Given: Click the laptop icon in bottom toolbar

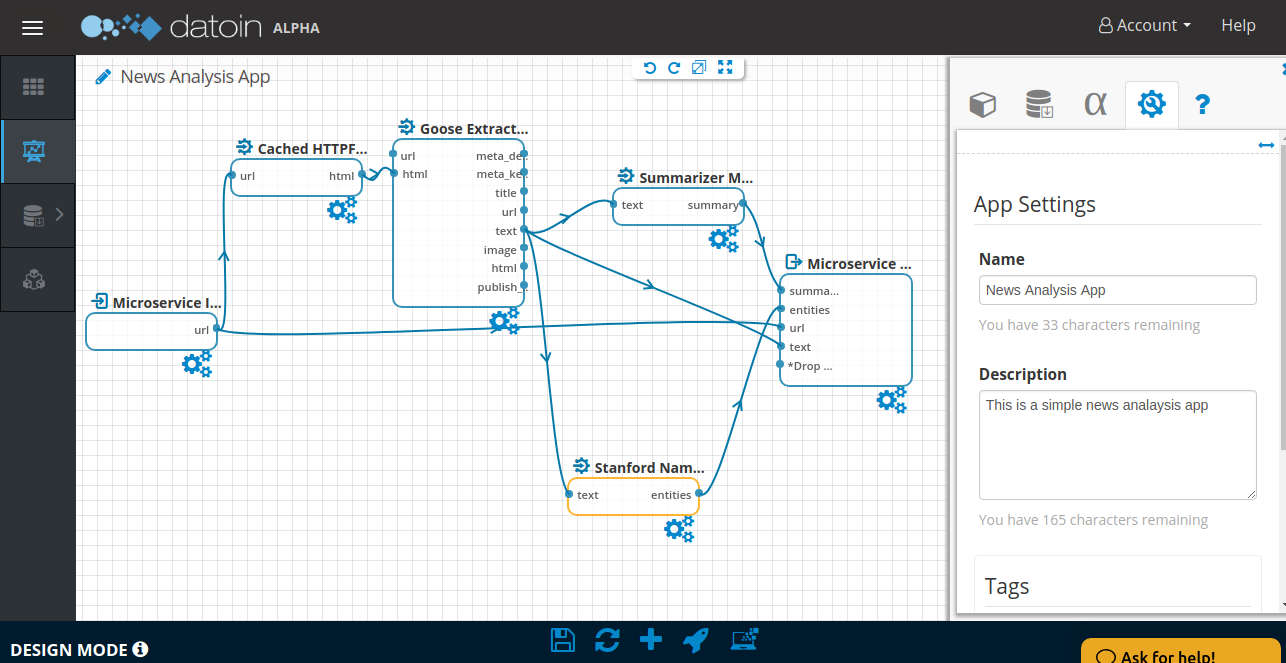Looking at the screenshot, I should 746,640.
